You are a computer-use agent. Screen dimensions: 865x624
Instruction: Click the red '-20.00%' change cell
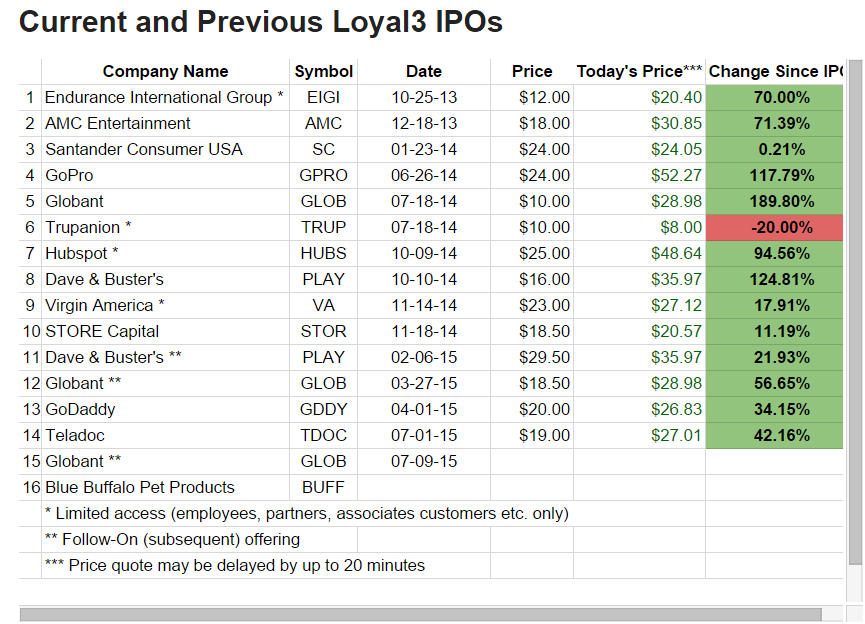click(775, 227)
